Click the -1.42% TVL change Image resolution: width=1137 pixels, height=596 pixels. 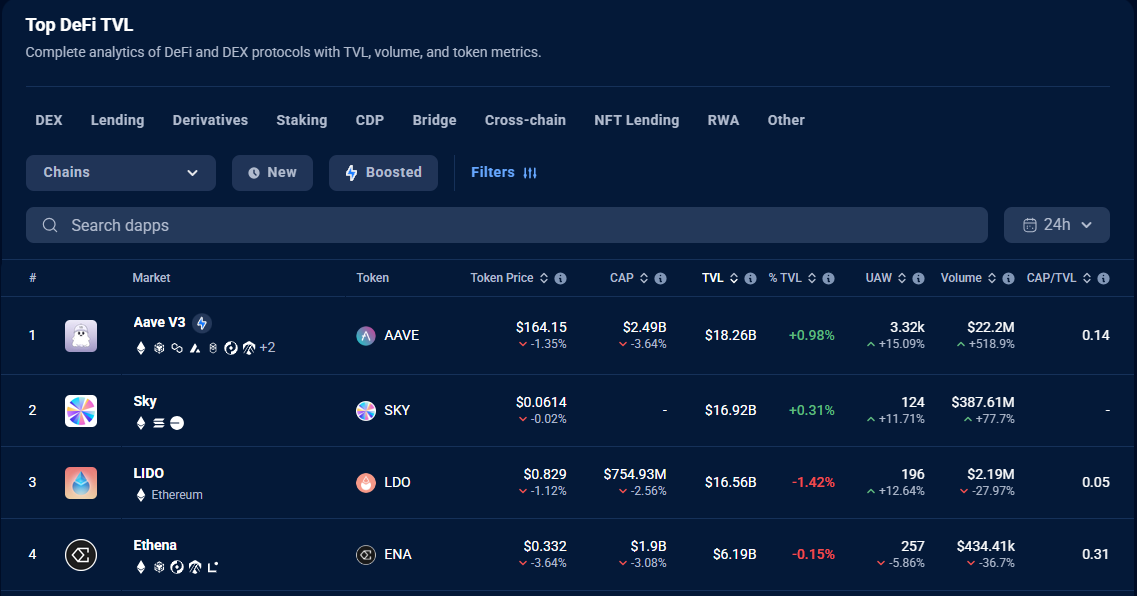point(813,482)
